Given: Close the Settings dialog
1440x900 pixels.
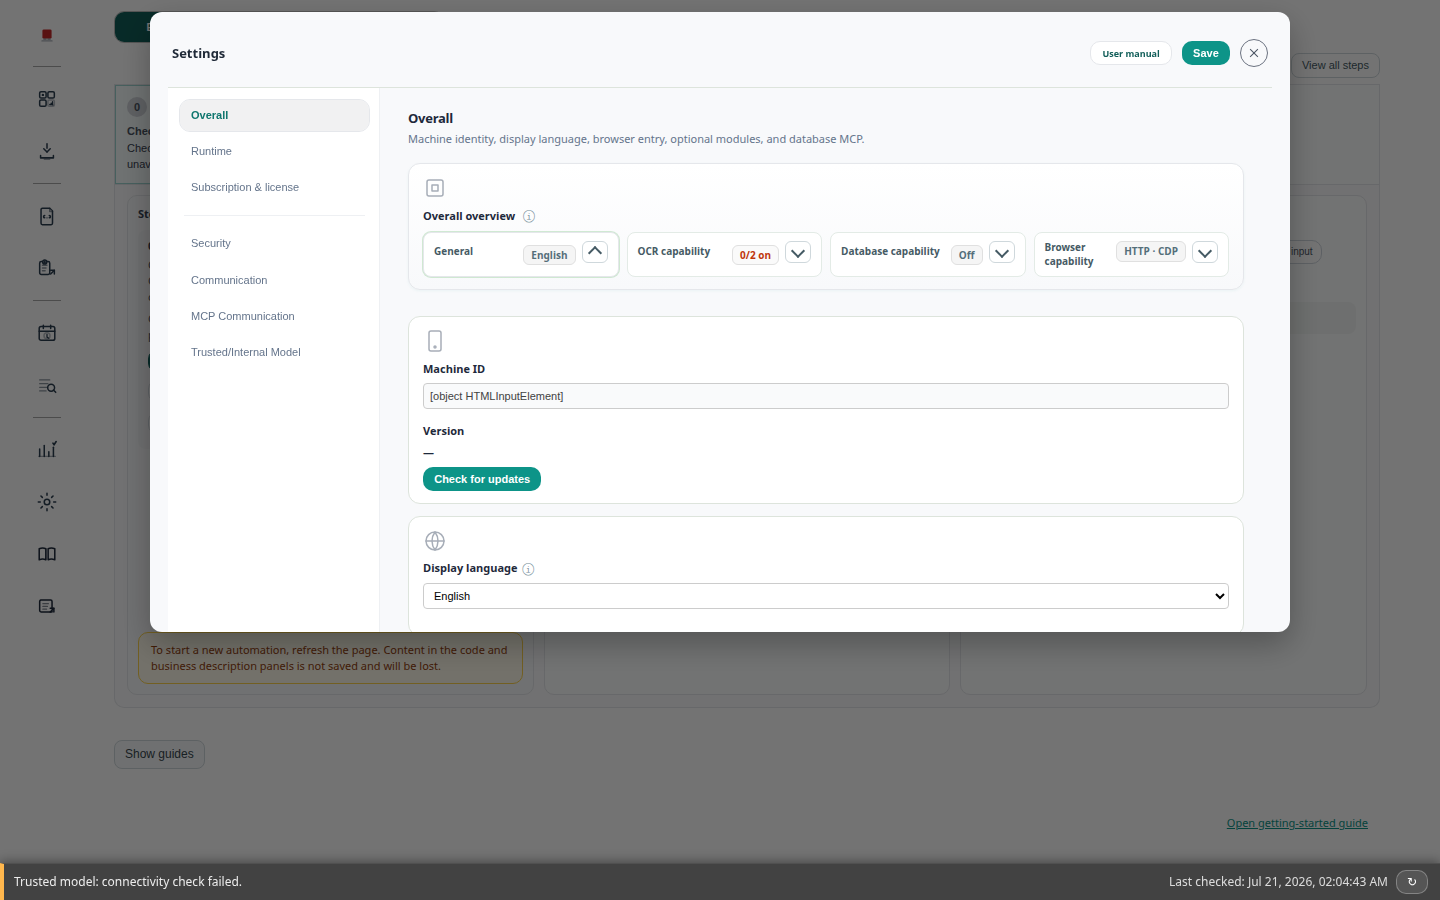Looking at the screenshot, I should point(1254,53).
